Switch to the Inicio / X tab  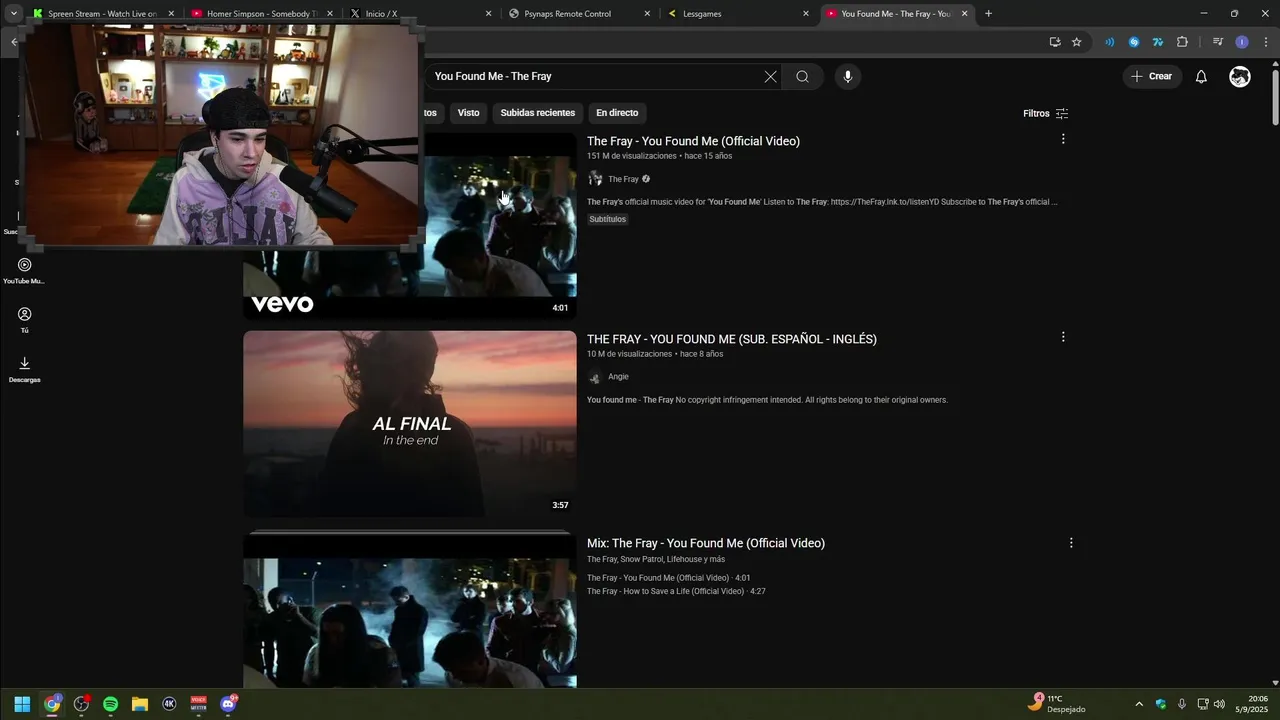[375, 14]
